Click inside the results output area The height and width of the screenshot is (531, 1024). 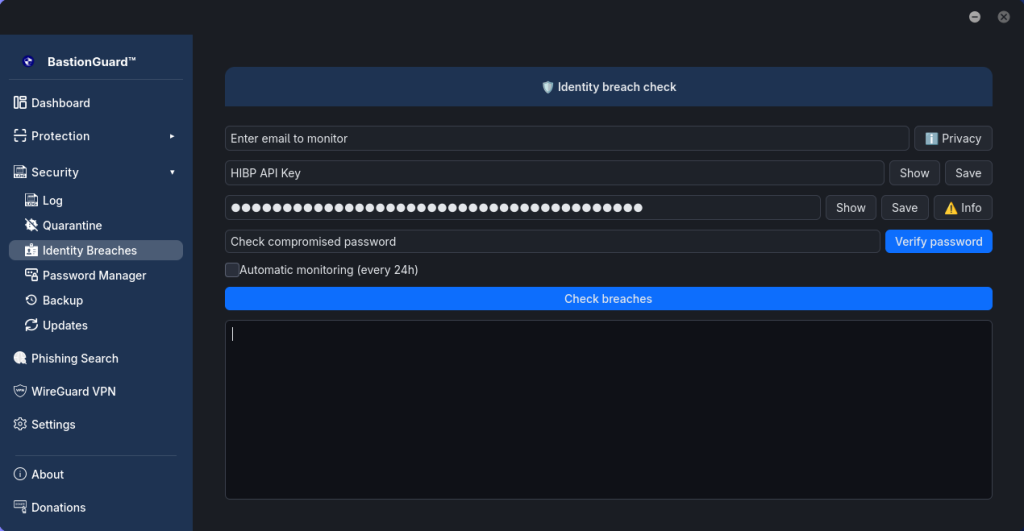609,410
